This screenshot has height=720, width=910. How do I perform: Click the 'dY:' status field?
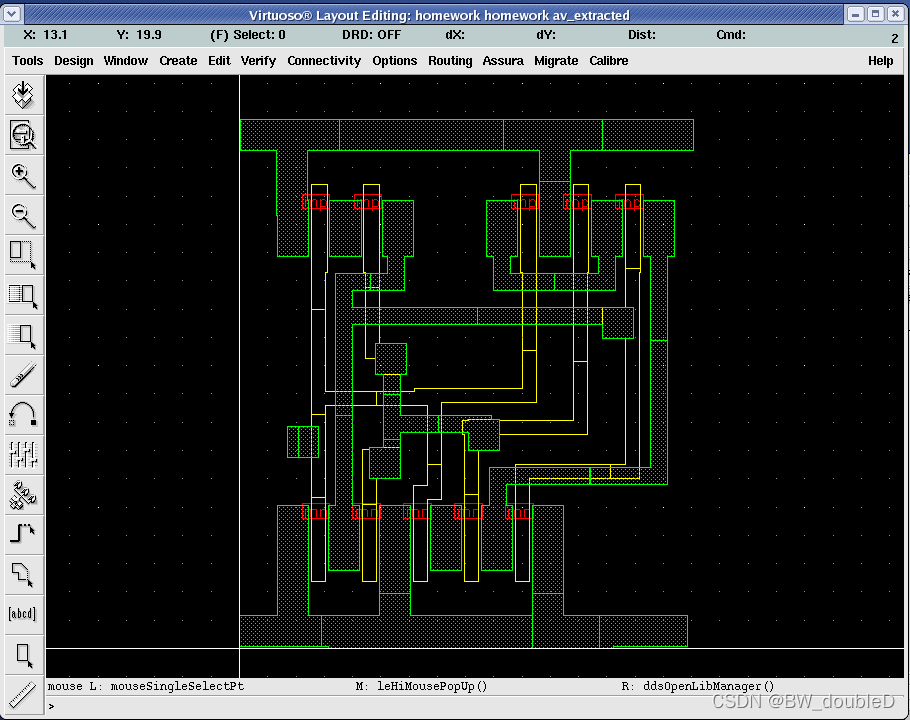coord(546,35)
